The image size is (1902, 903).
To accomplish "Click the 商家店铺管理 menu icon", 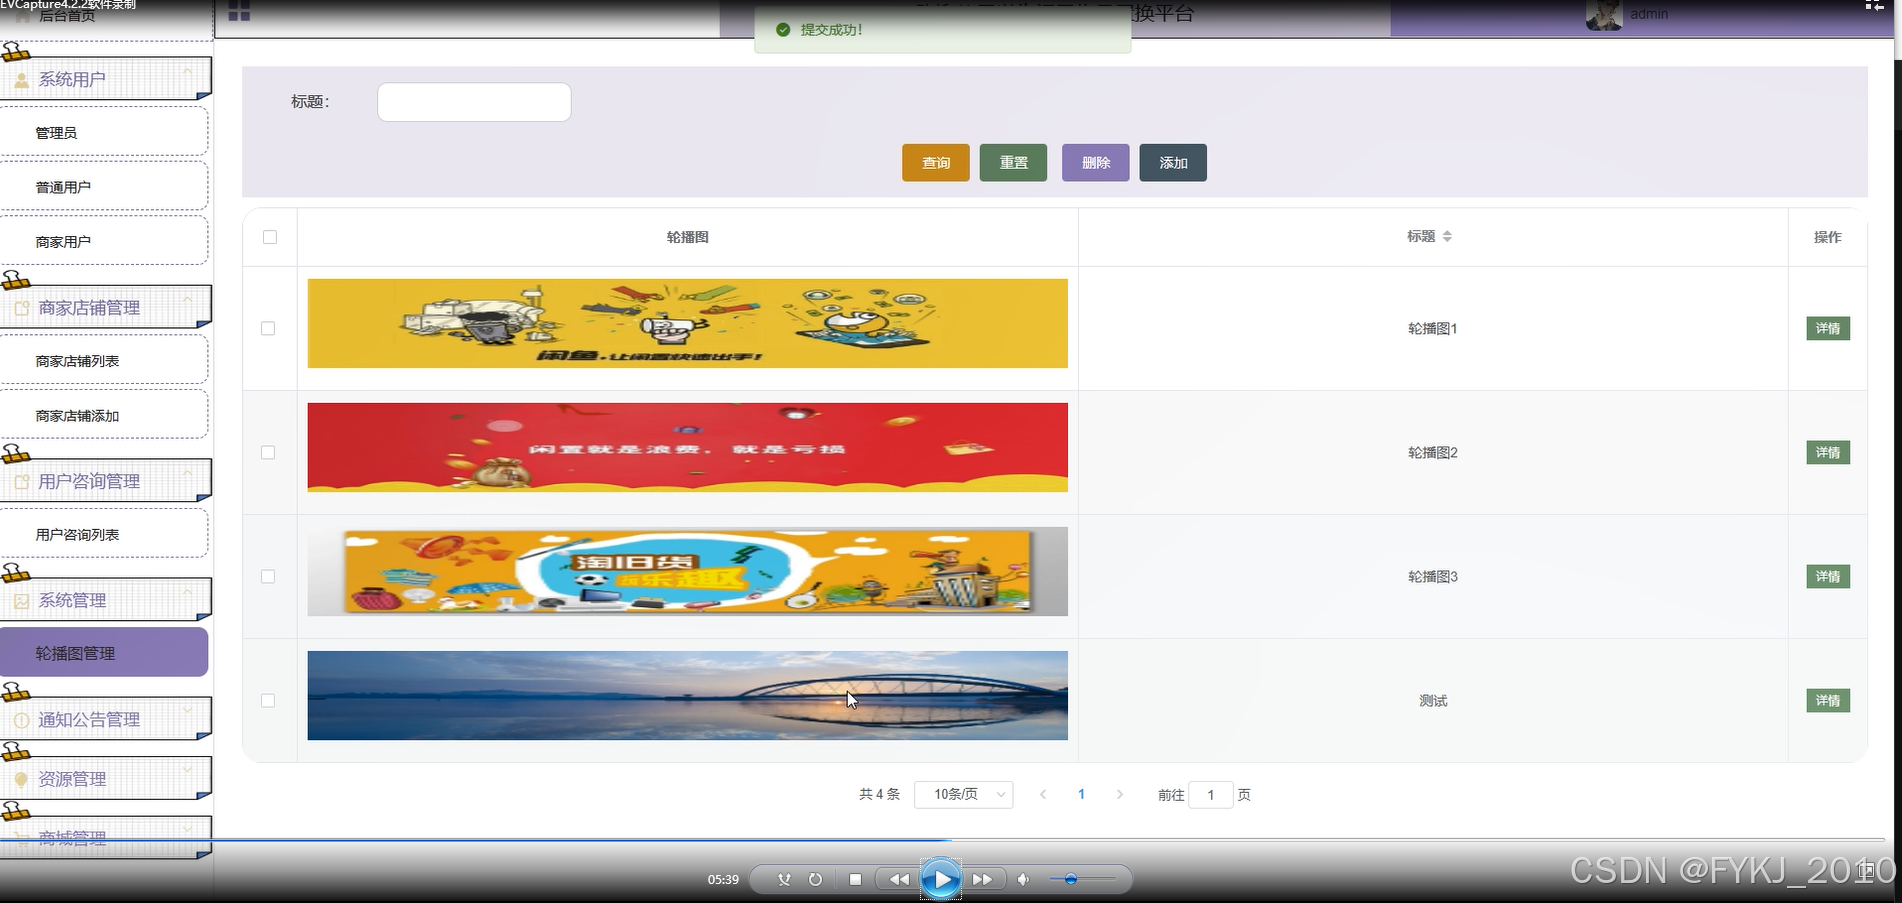I will (x=21, y=309).
